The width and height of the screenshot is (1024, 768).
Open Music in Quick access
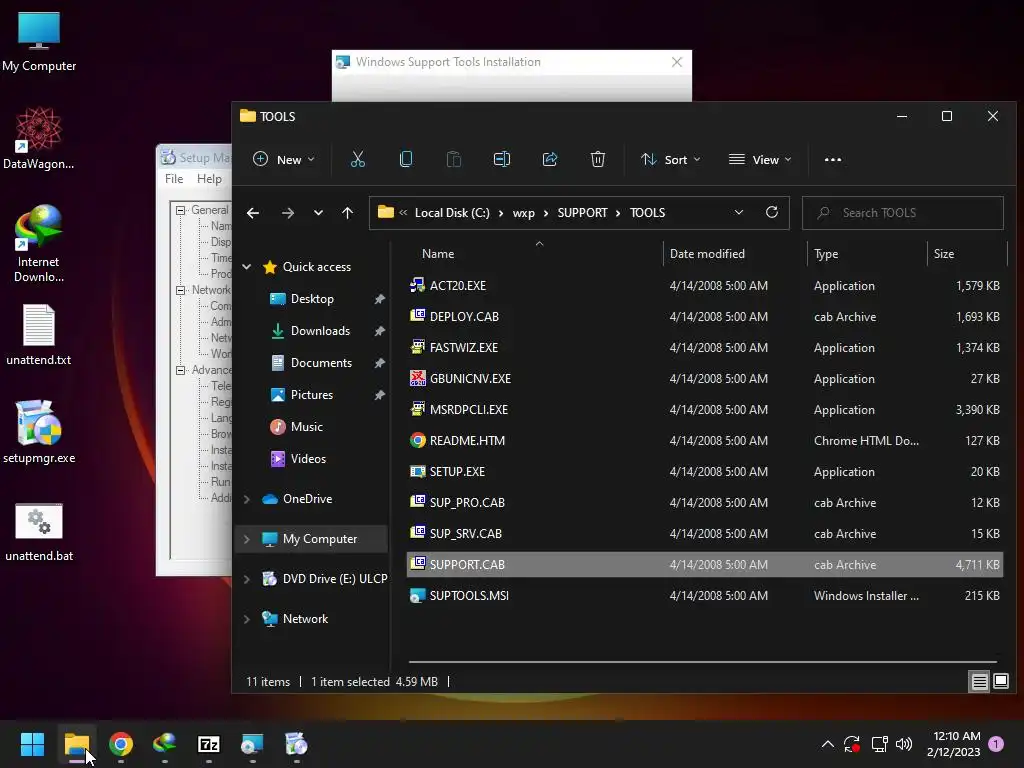click(306, 427)
